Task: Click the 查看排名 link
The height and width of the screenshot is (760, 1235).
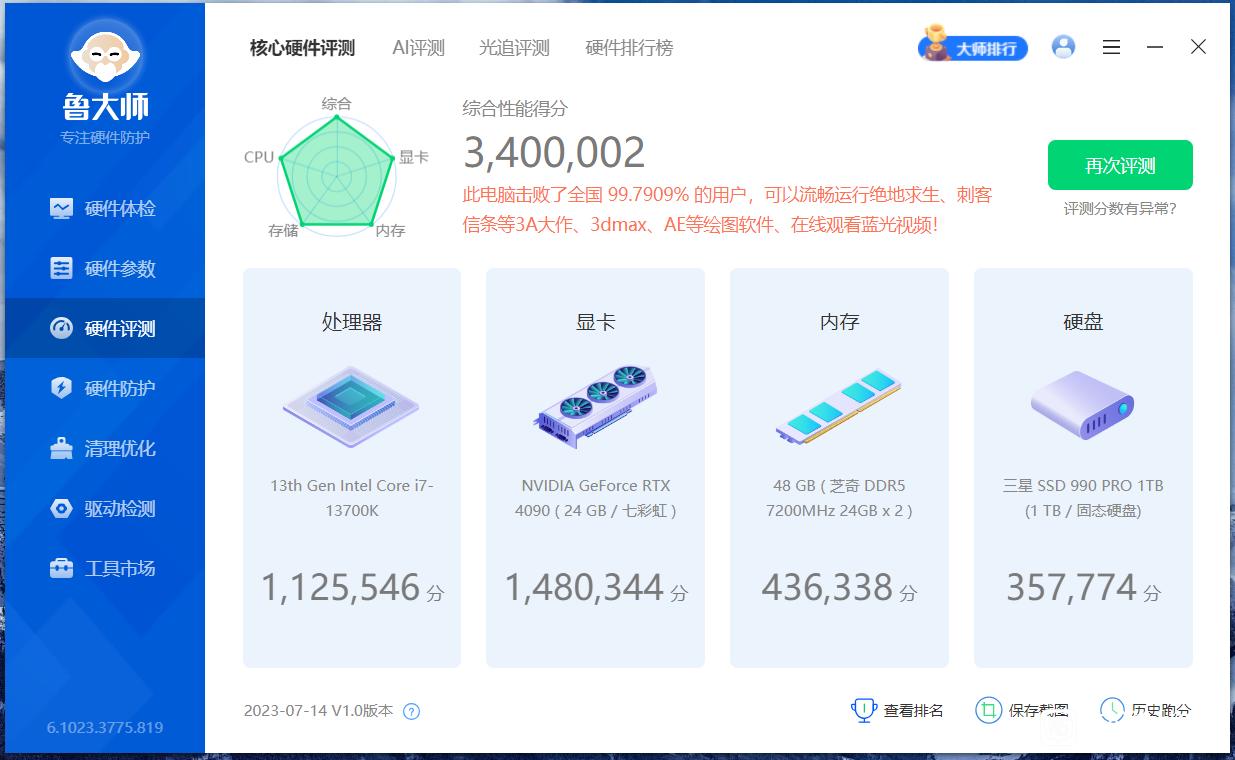Action: pyautogui.click(x=913, y=711)
